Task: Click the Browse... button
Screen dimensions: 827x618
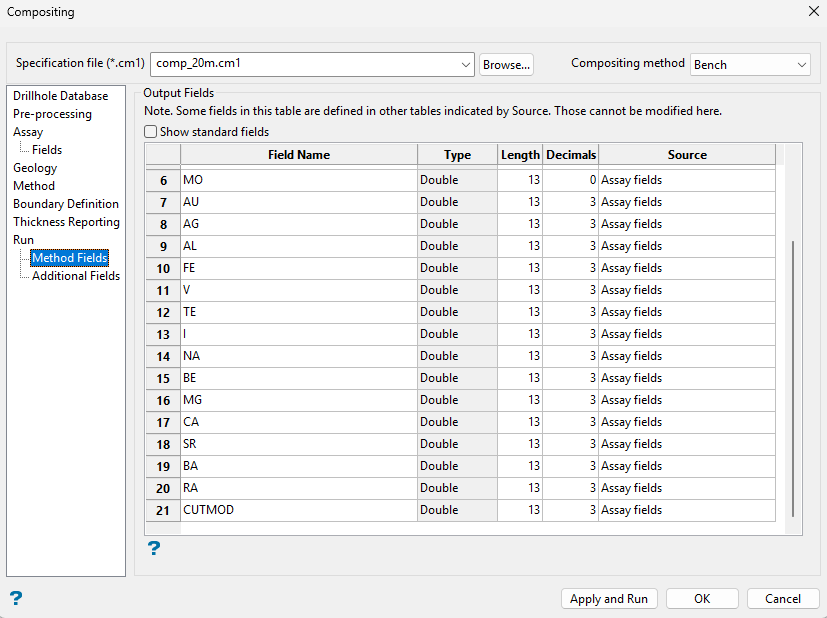Action: tap(506, 64)
